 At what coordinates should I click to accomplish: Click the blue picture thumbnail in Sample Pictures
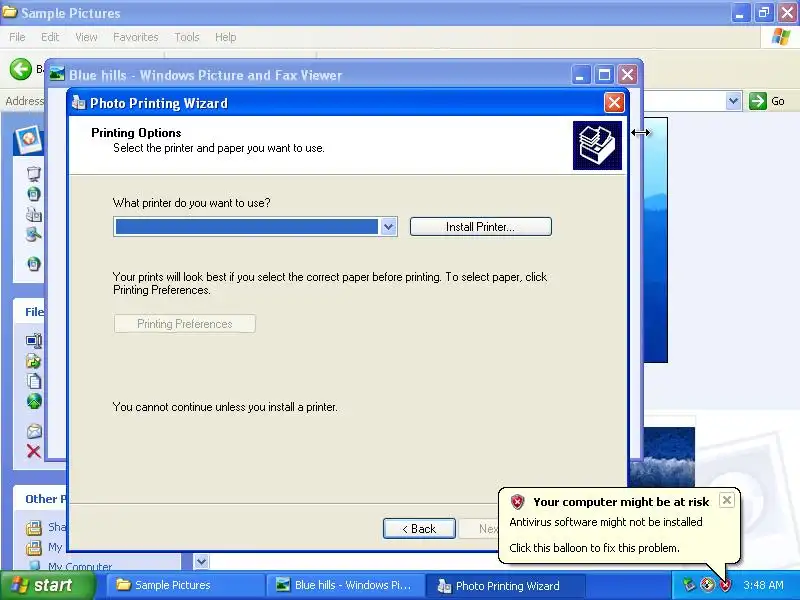[x=662, y=457]
